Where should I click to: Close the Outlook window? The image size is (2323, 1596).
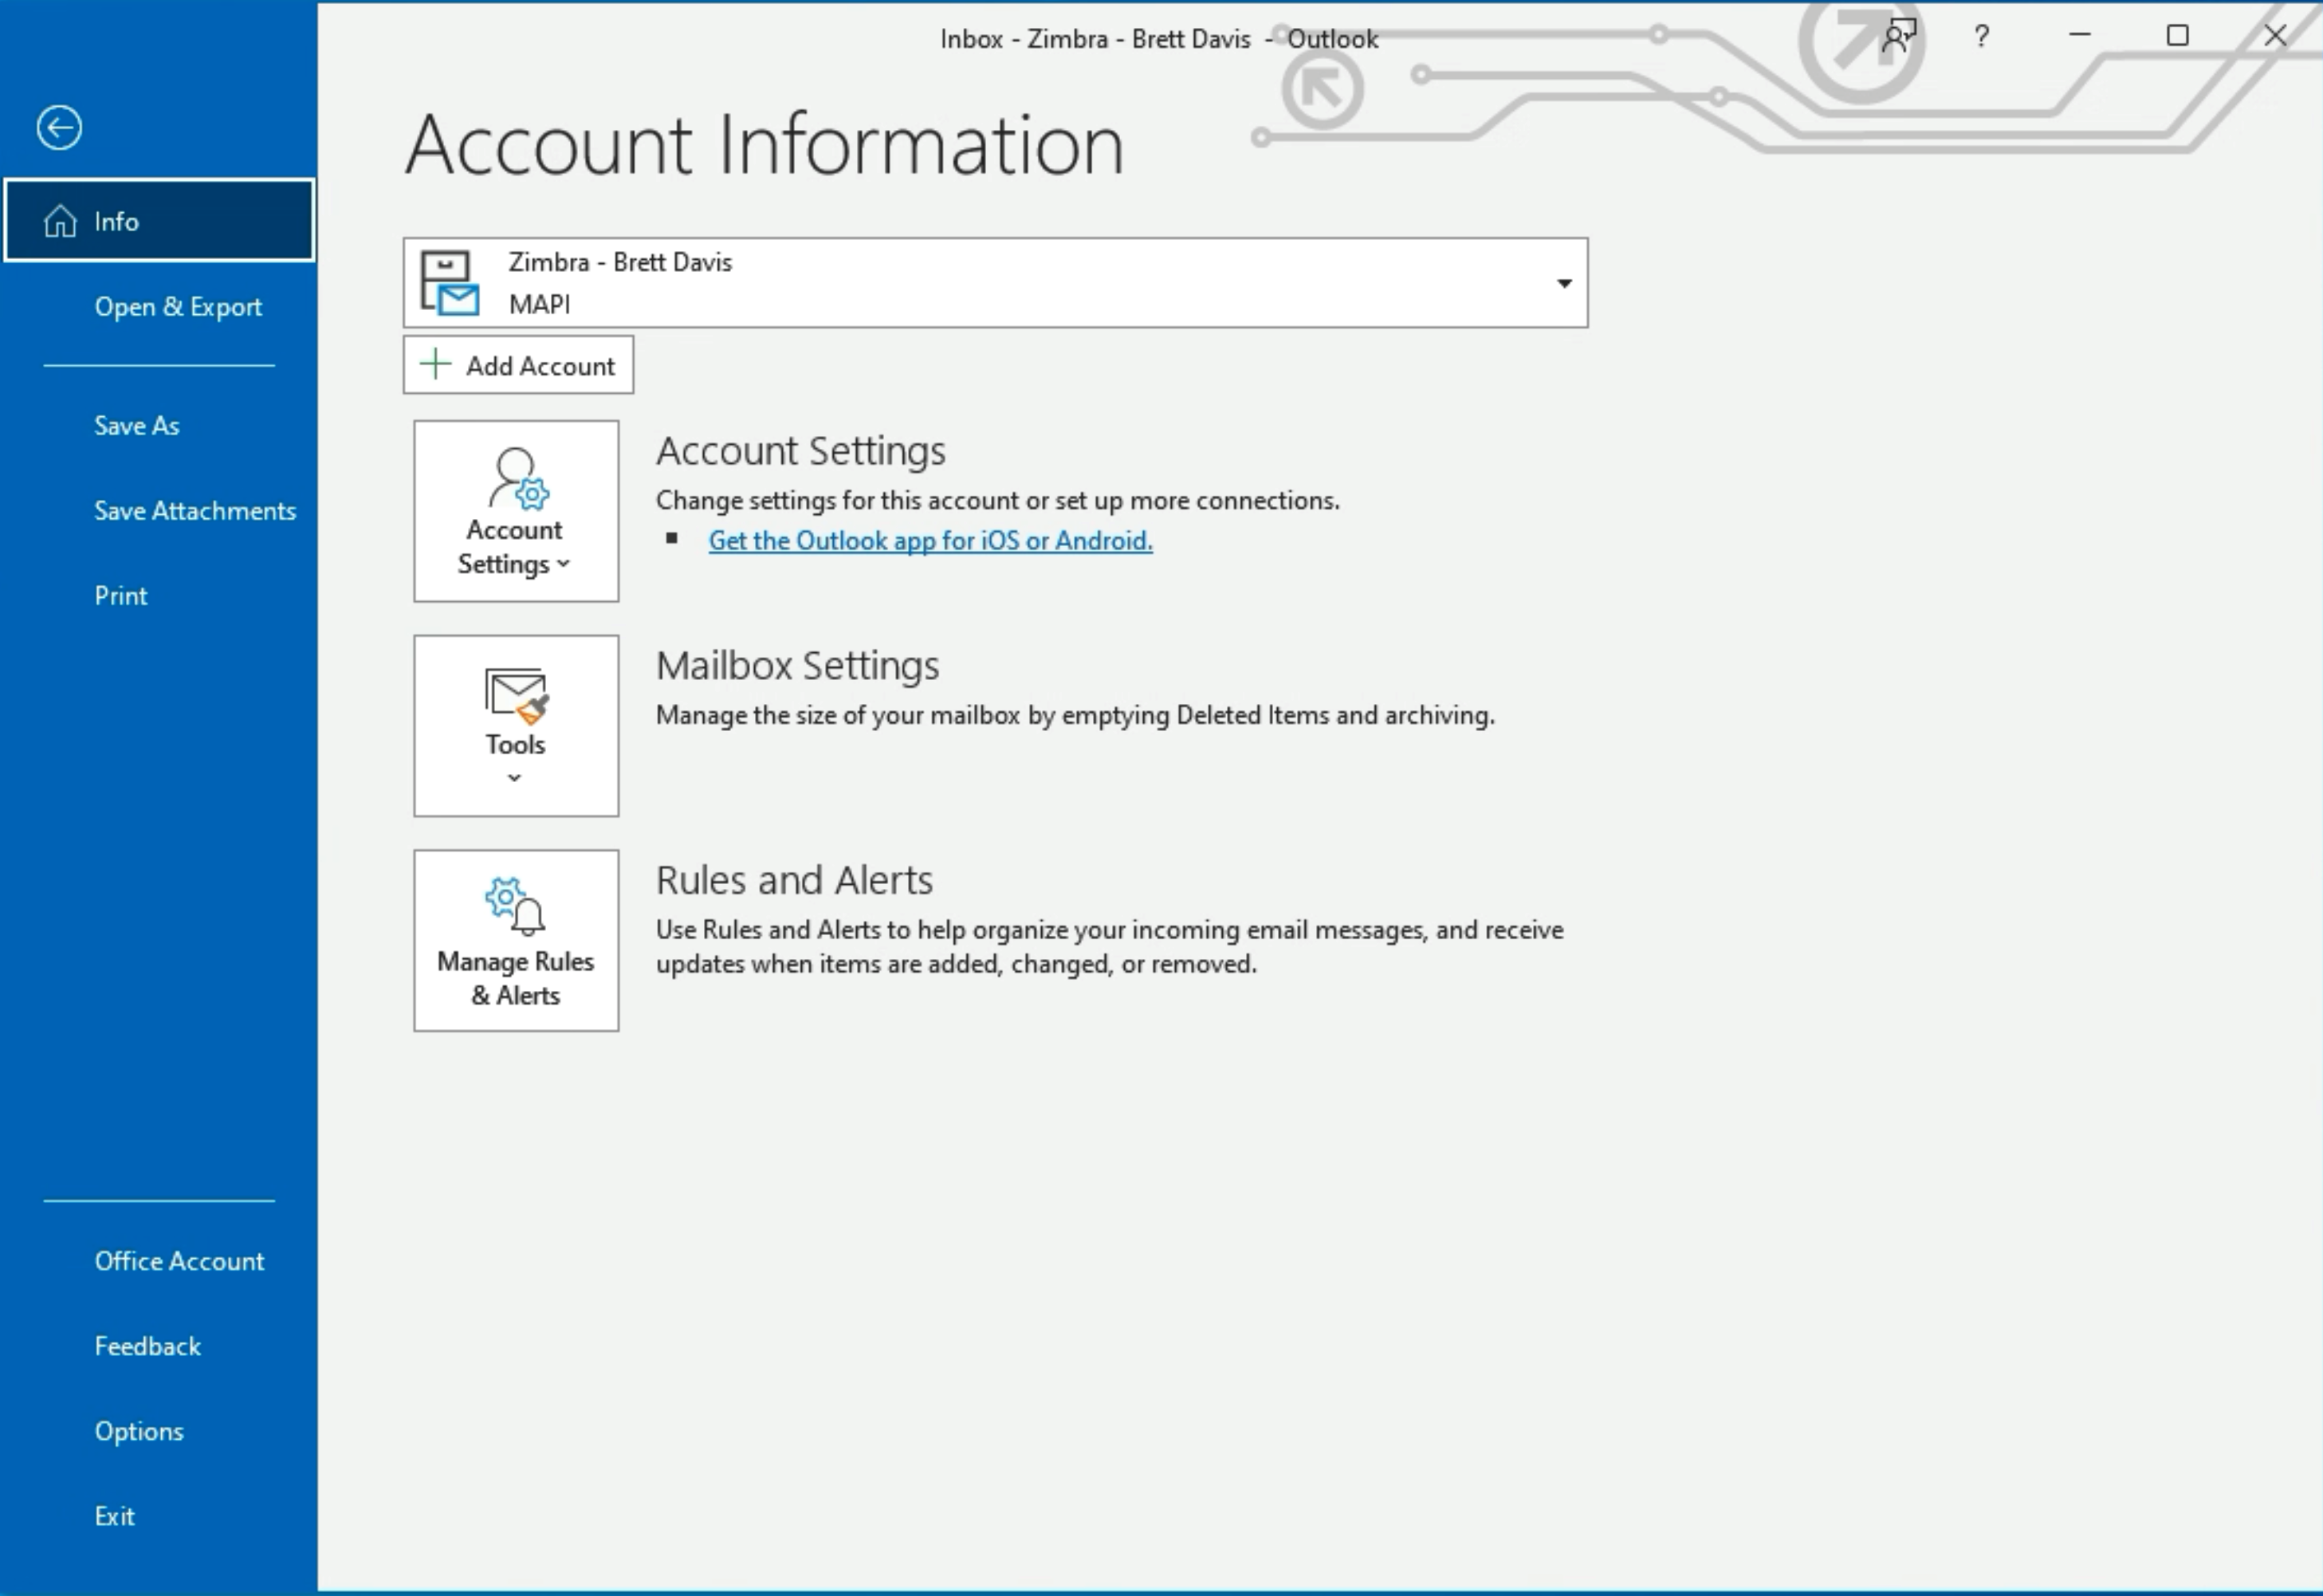coord(2274,35)
